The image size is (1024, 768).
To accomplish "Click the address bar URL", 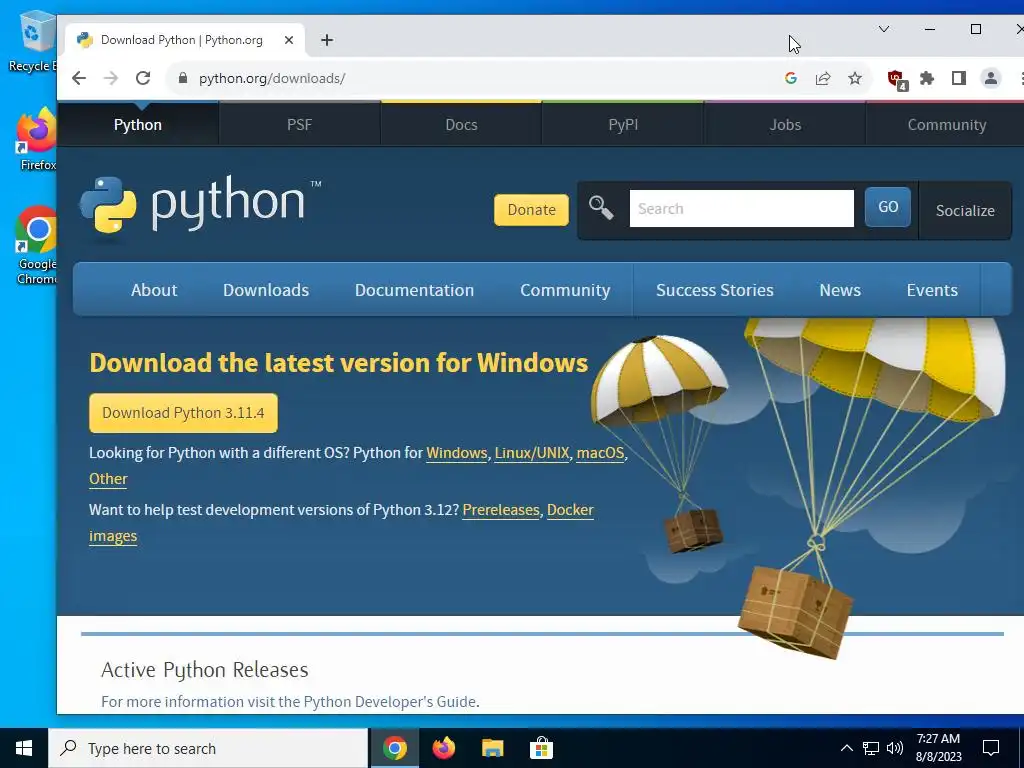I will [x=272, y=78].
